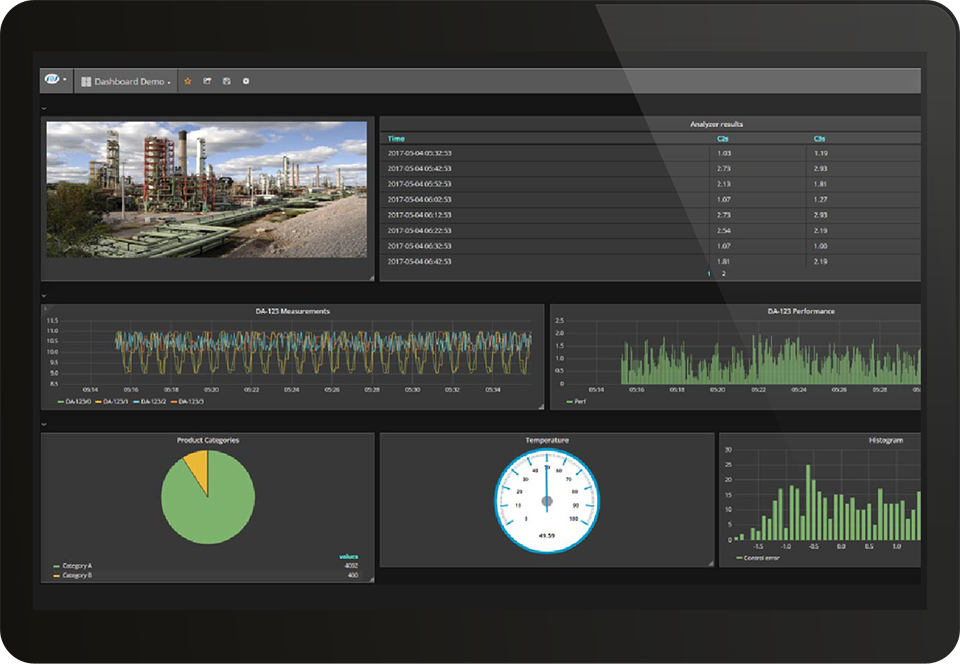Star the dashboard as favorite
The width and height of the screenshot is (960, 664).
point(188,81)
